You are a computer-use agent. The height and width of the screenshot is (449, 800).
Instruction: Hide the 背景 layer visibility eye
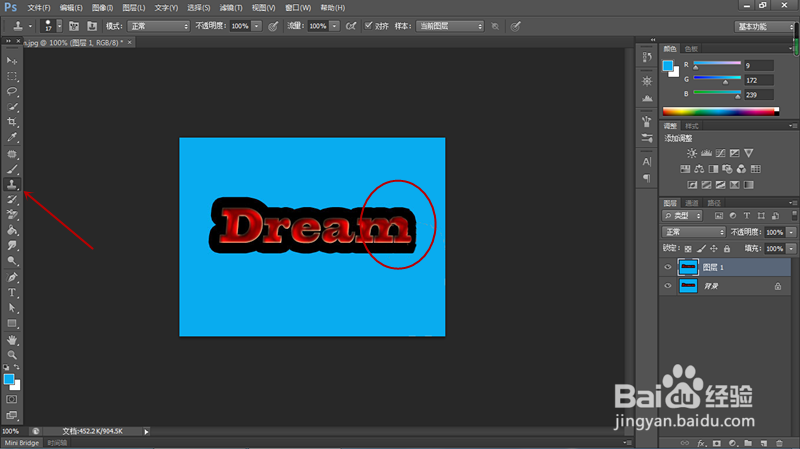click(667, 286)
